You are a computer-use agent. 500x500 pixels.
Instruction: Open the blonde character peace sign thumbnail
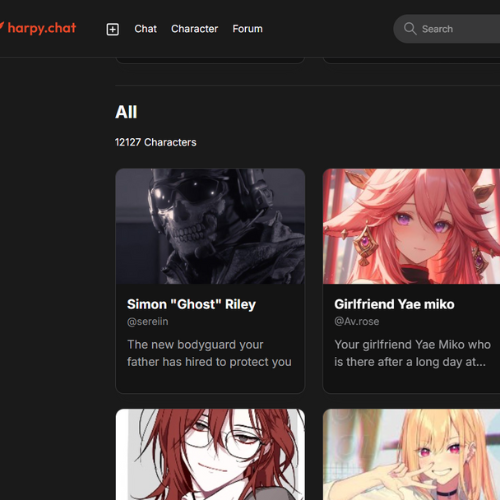tap(412, 455)
